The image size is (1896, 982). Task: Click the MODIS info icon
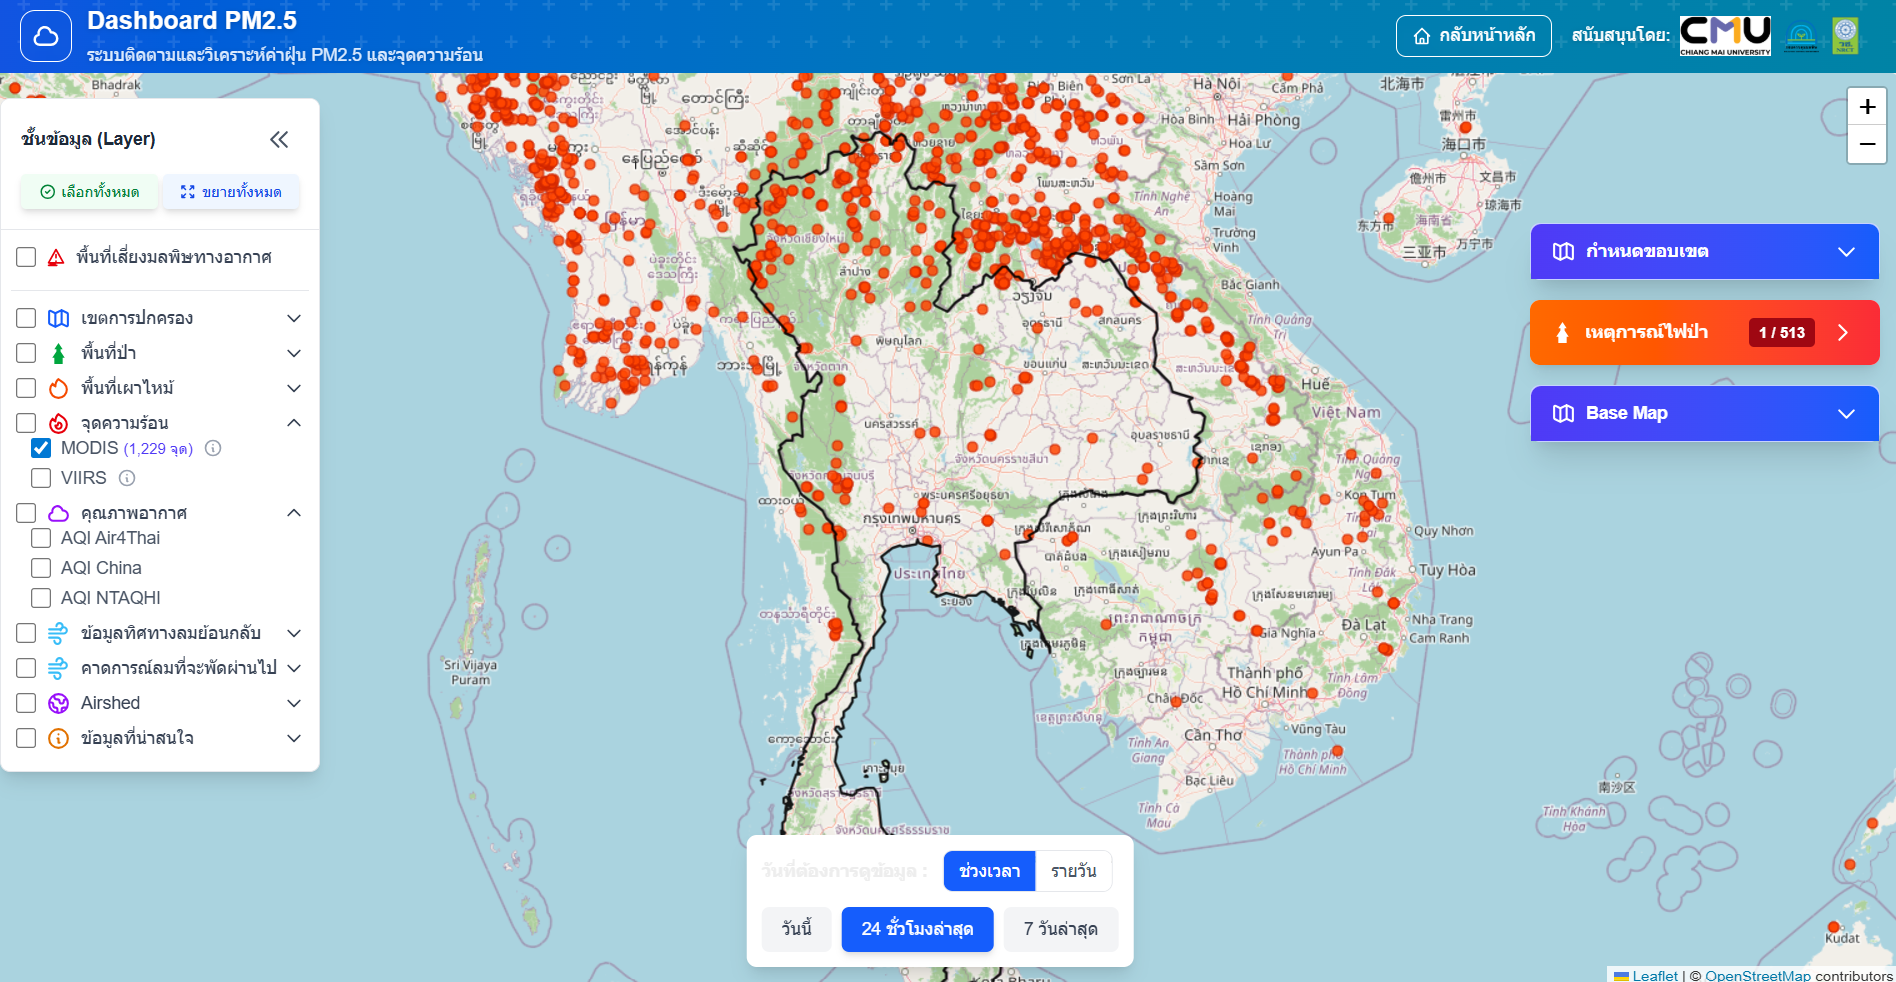213,448
